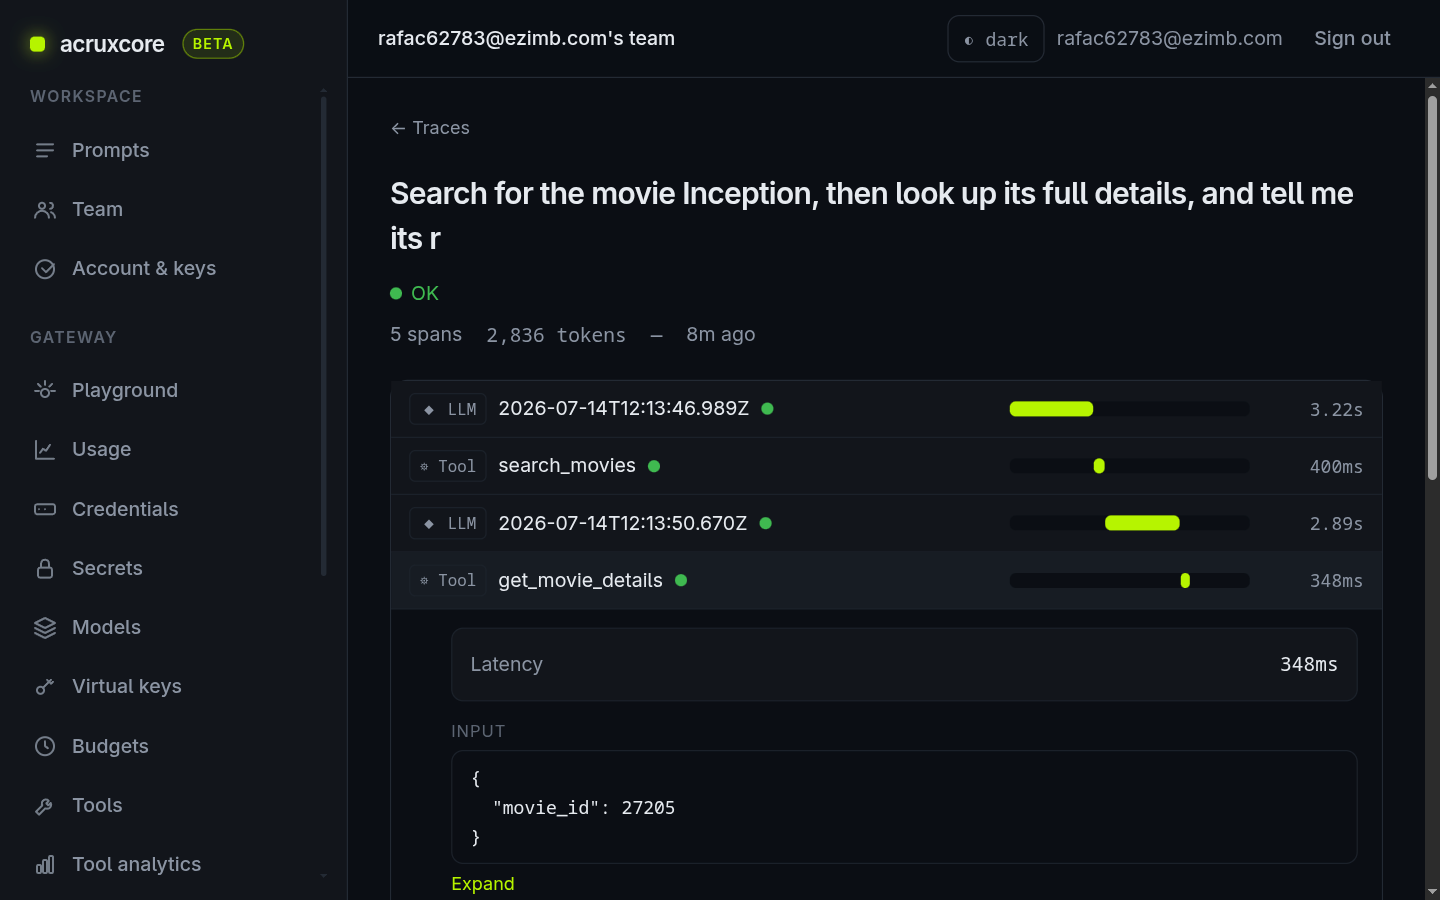Click the OK status label

425,293
